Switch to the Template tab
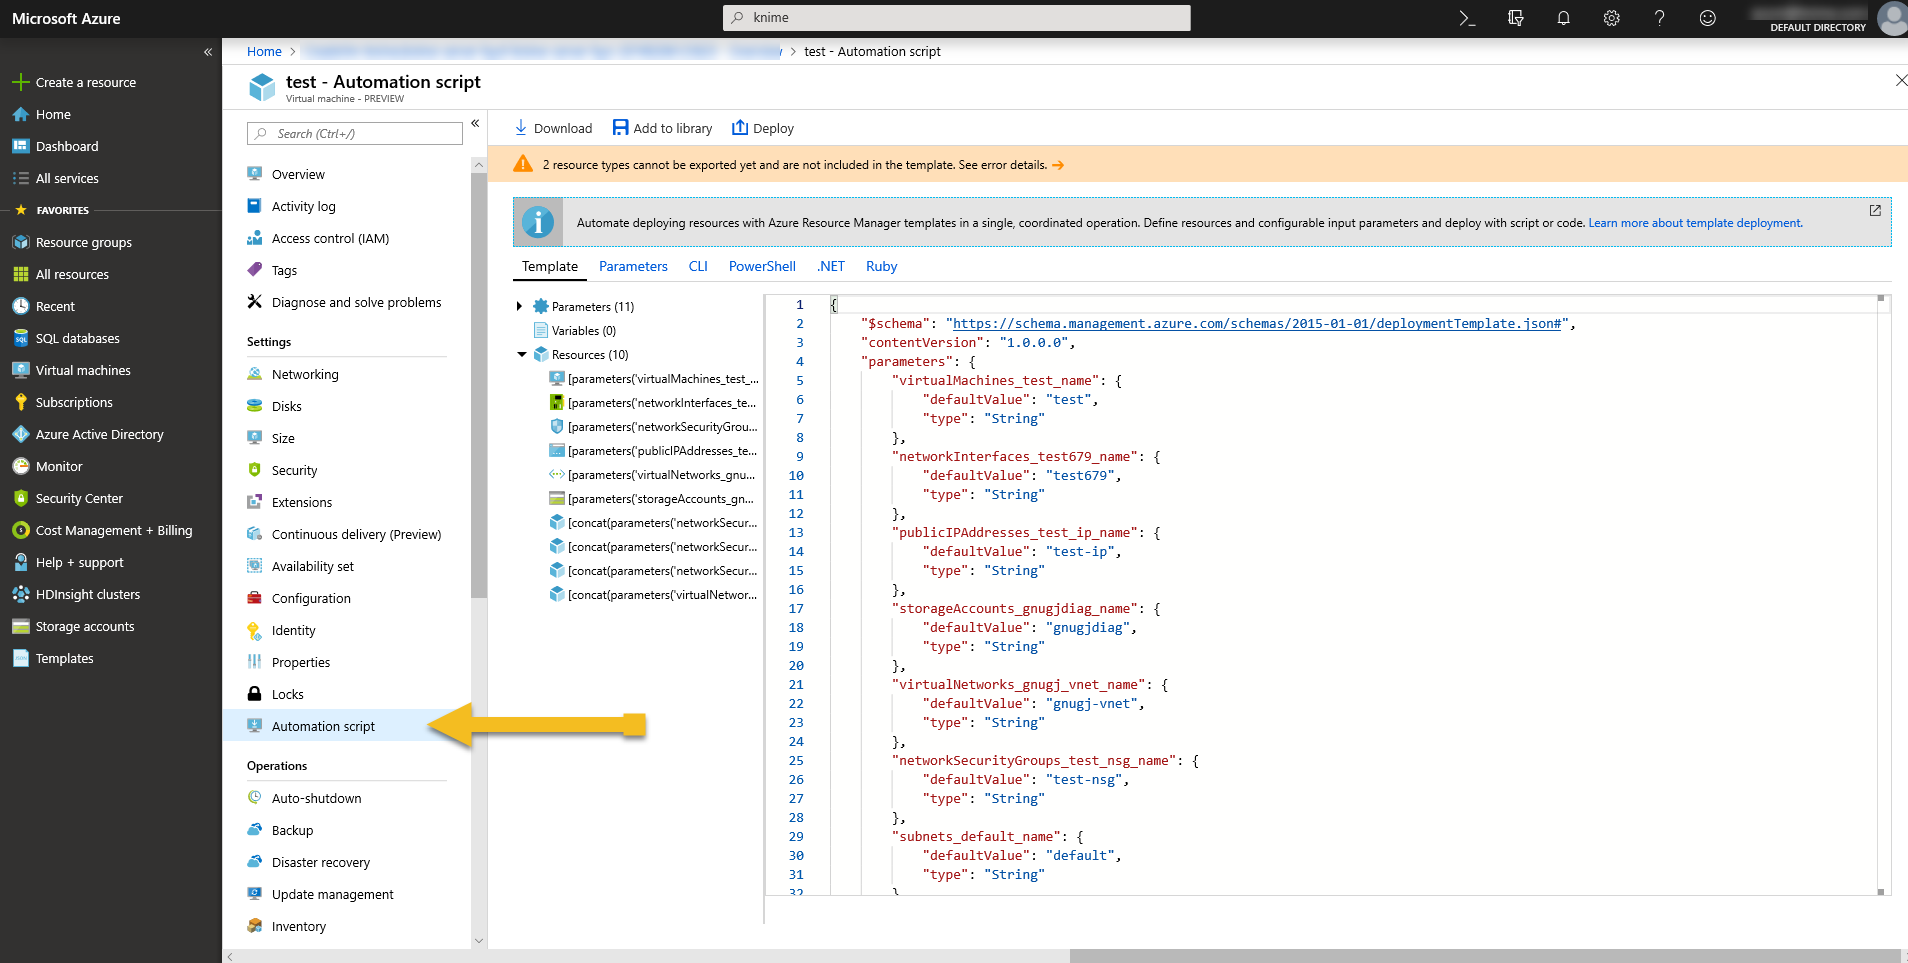Image resolution: width=1908 pixels, height=963 pixels. point(550,266)
